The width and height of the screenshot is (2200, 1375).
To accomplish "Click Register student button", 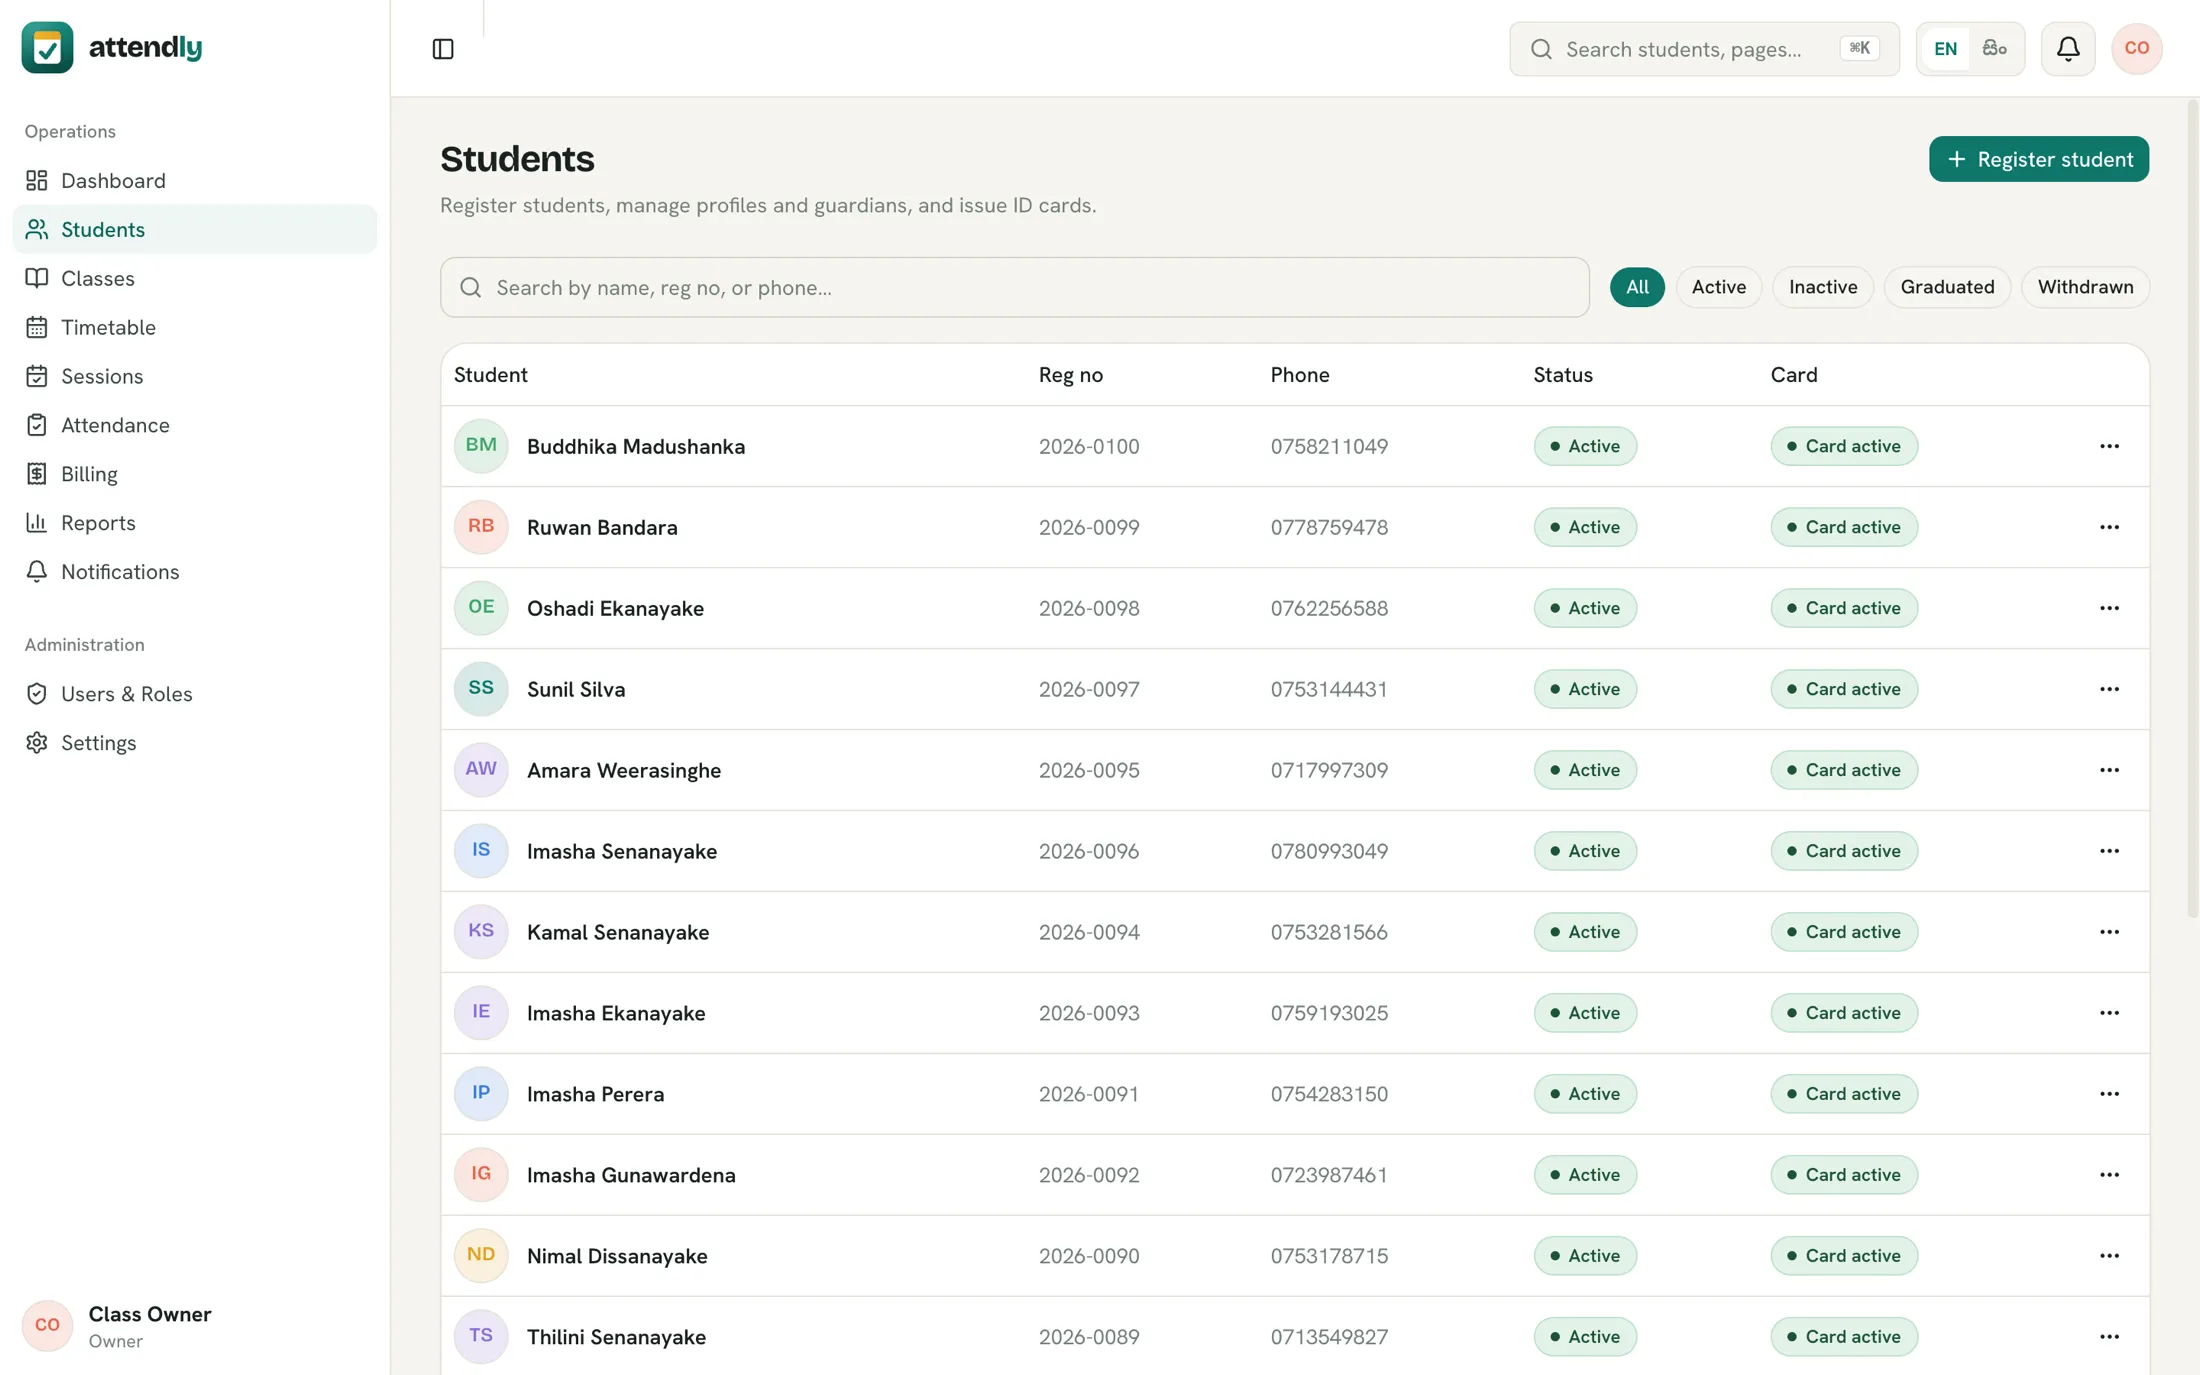I will tap(2039, 159).
